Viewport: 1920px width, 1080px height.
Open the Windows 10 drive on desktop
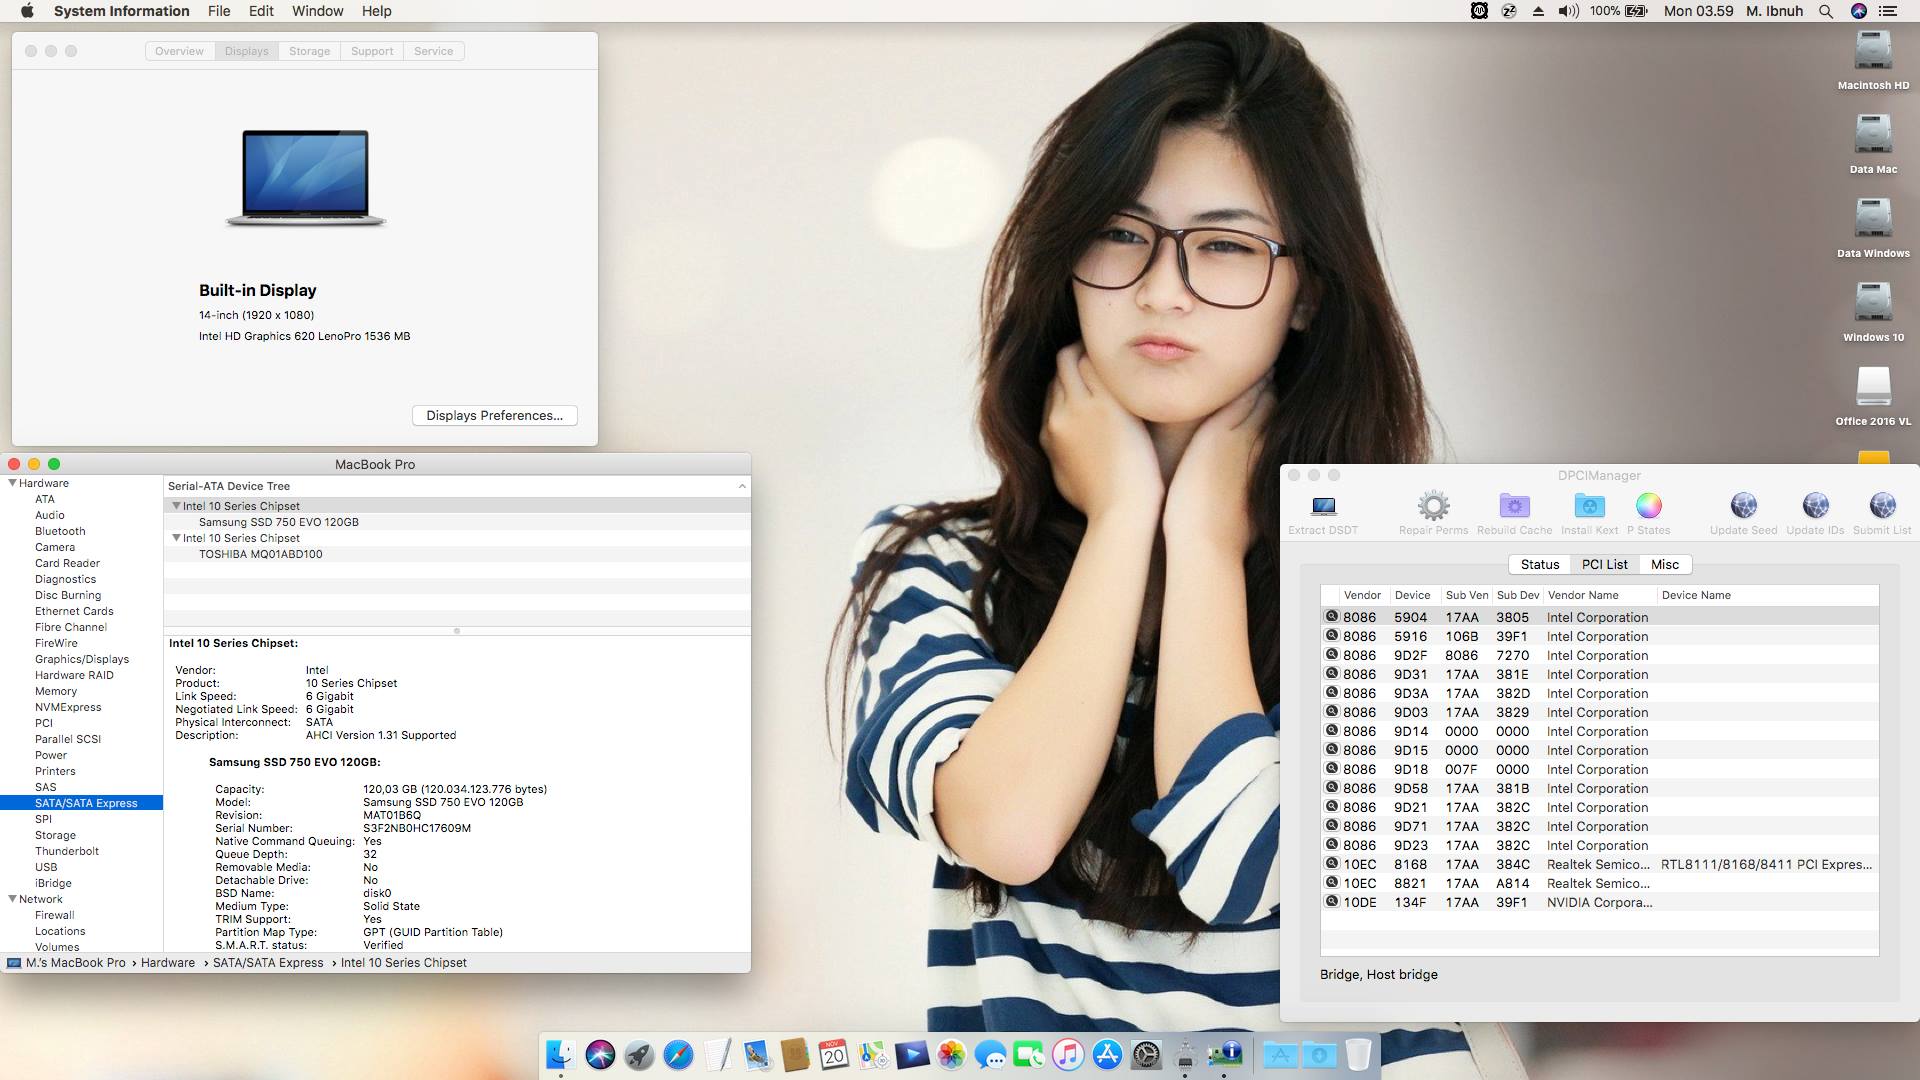(1873, 303)
